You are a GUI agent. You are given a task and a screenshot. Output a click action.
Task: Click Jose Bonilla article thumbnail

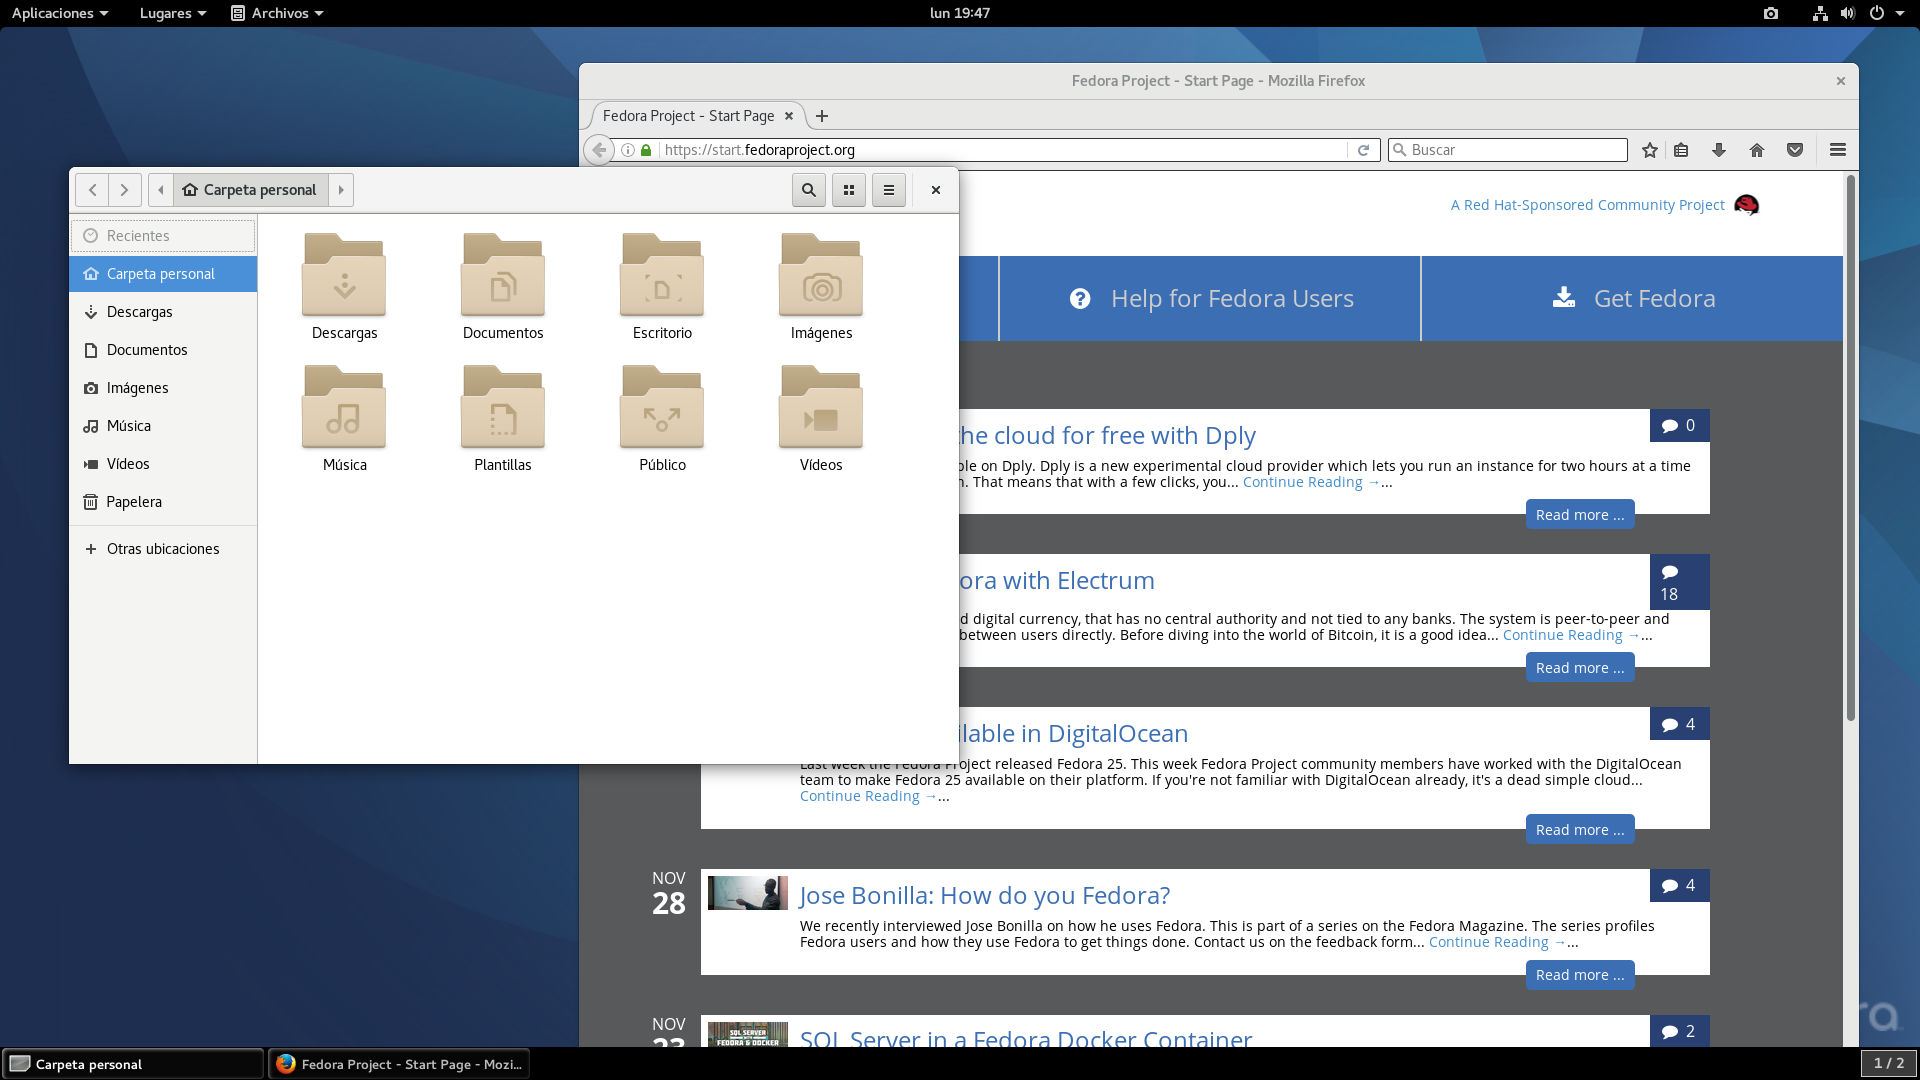(747, 893)
